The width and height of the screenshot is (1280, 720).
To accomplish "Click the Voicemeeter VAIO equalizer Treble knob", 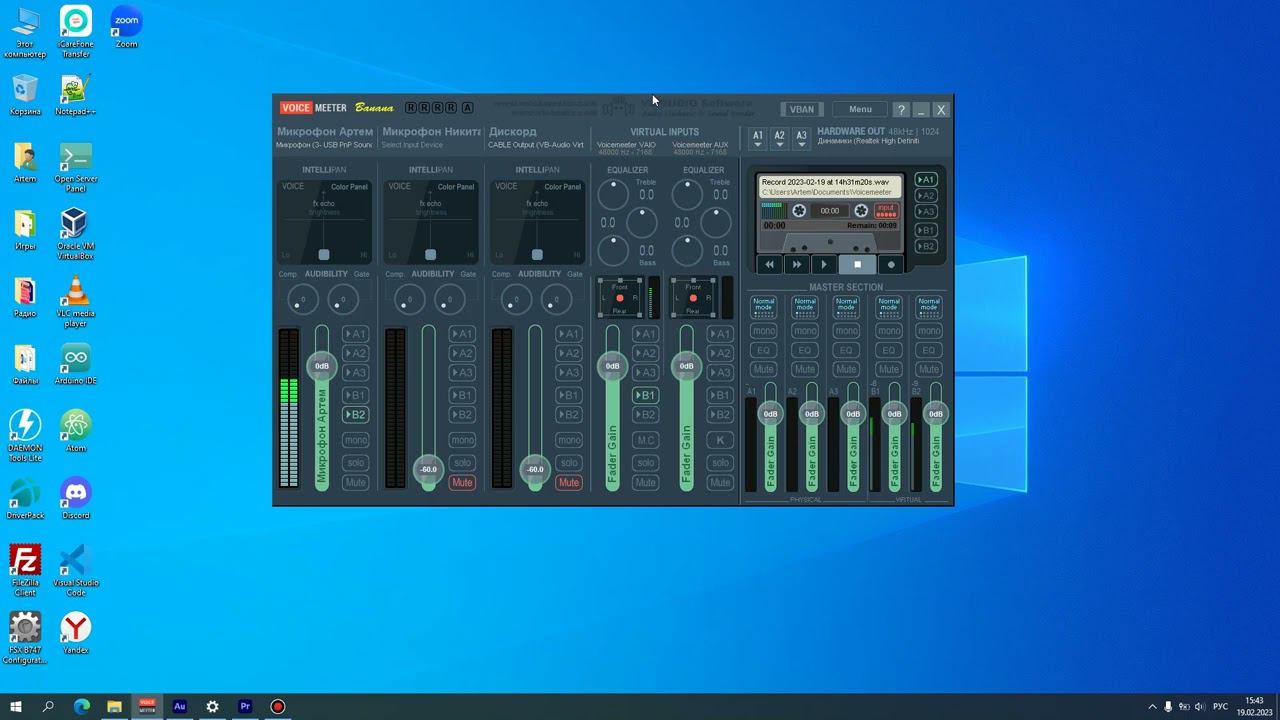I will point(614,195).
